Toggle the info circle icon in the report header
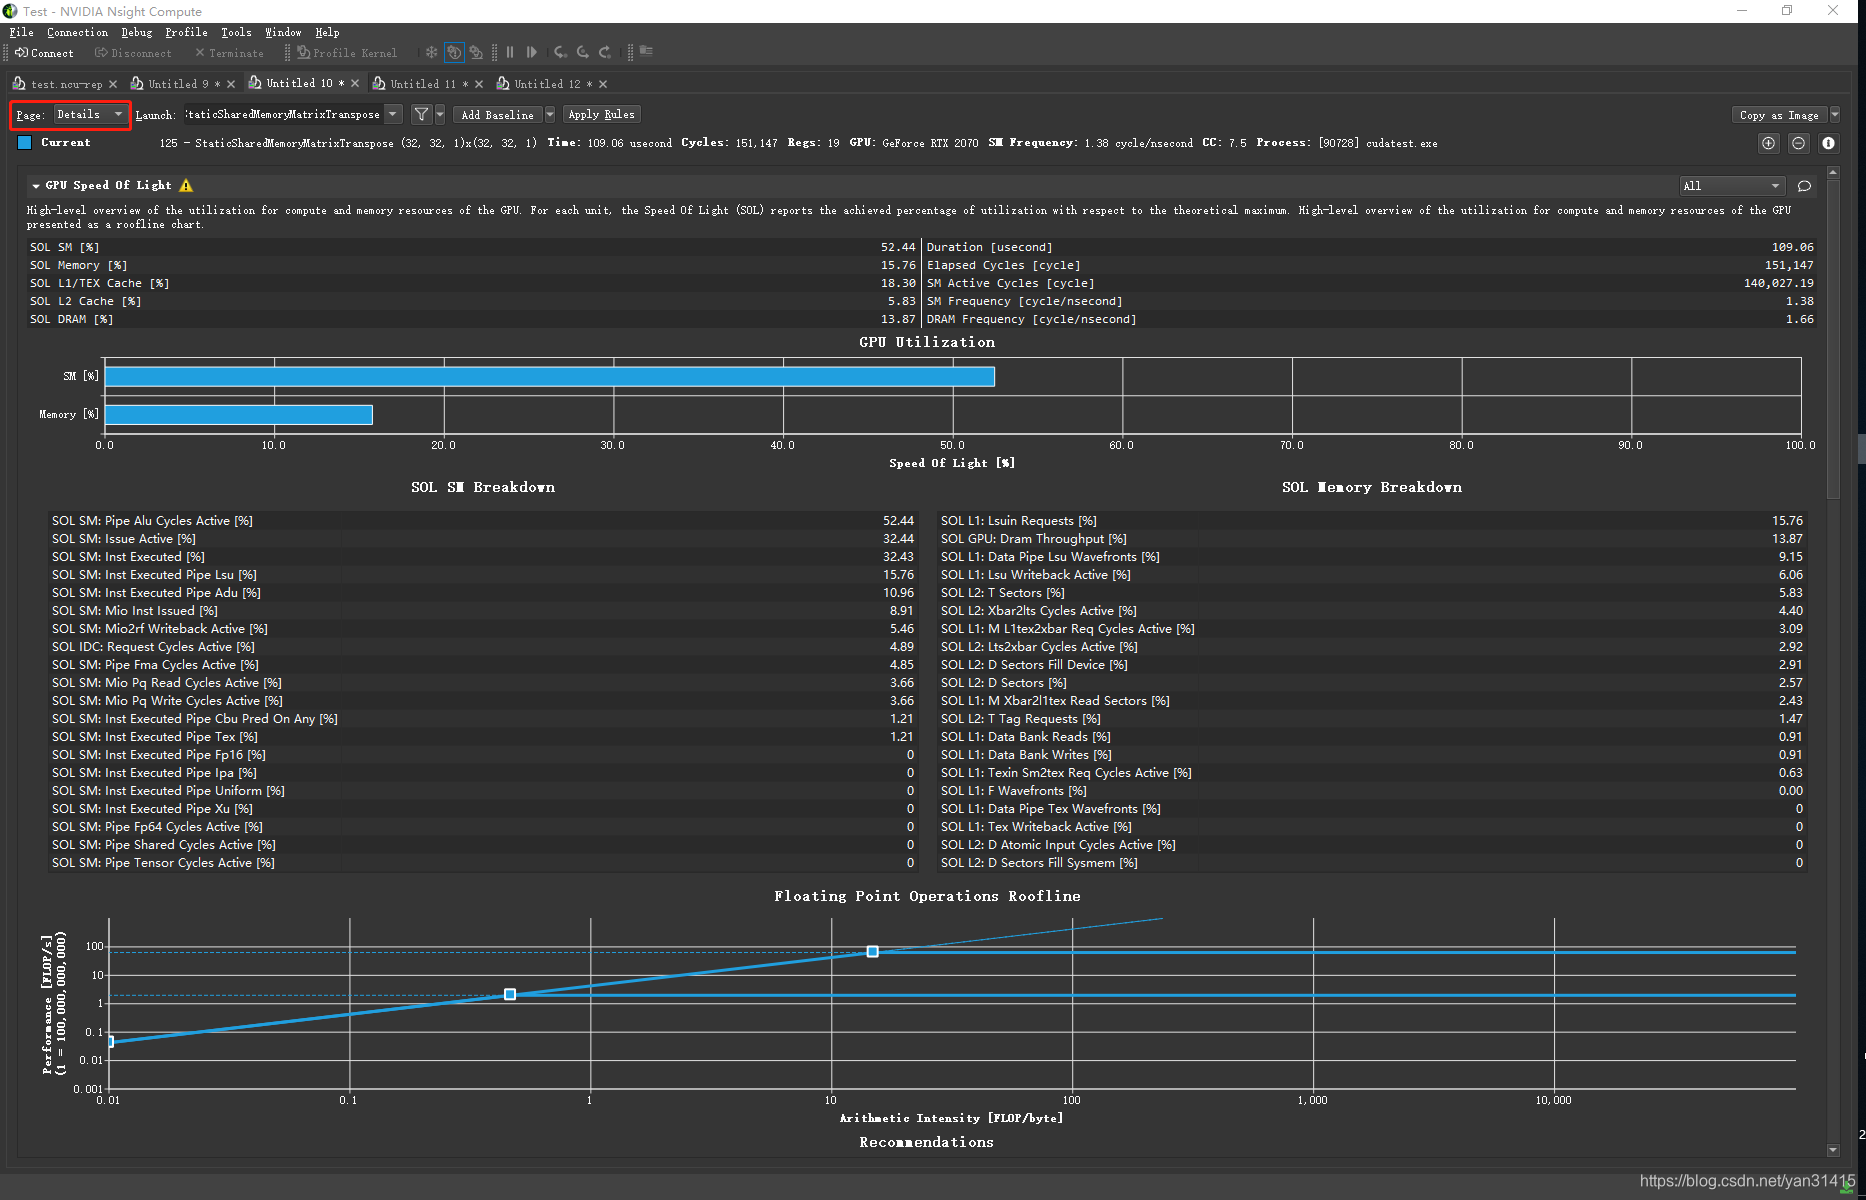 (x=1828, y=143)
